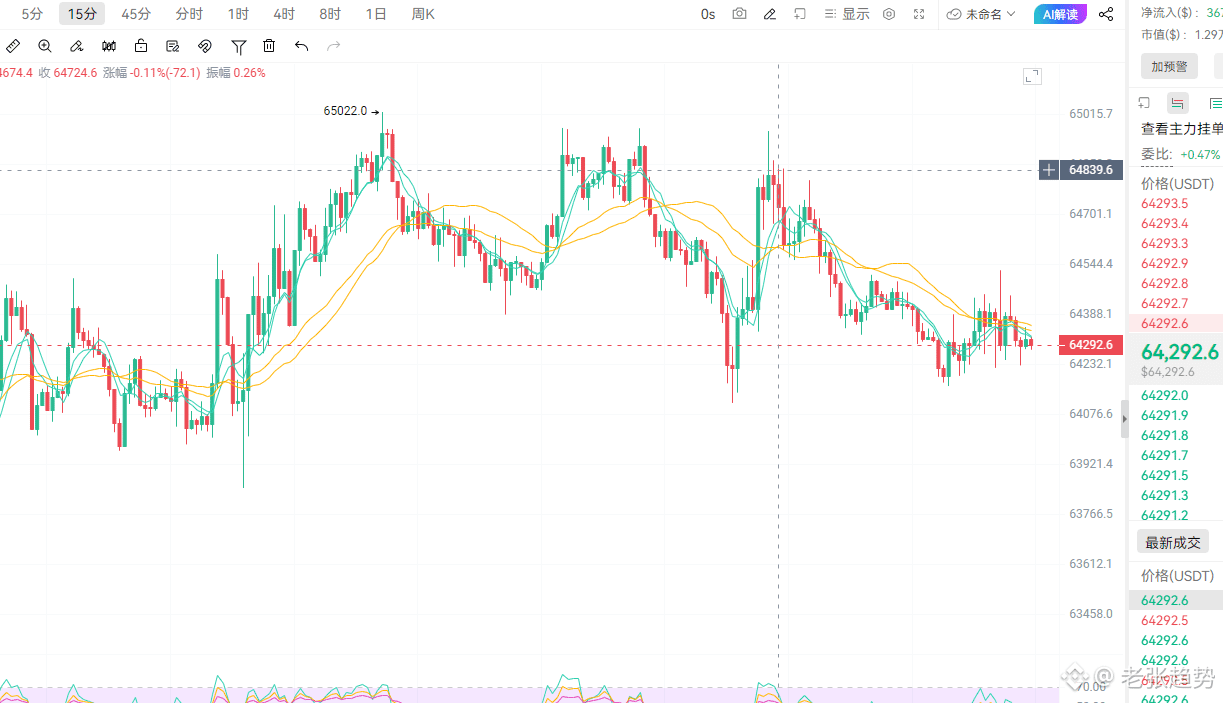Click the add-panel icon beside pencil
Image resolution: width=1223 pixels, height=703 pixels.
tap(800, 14)
